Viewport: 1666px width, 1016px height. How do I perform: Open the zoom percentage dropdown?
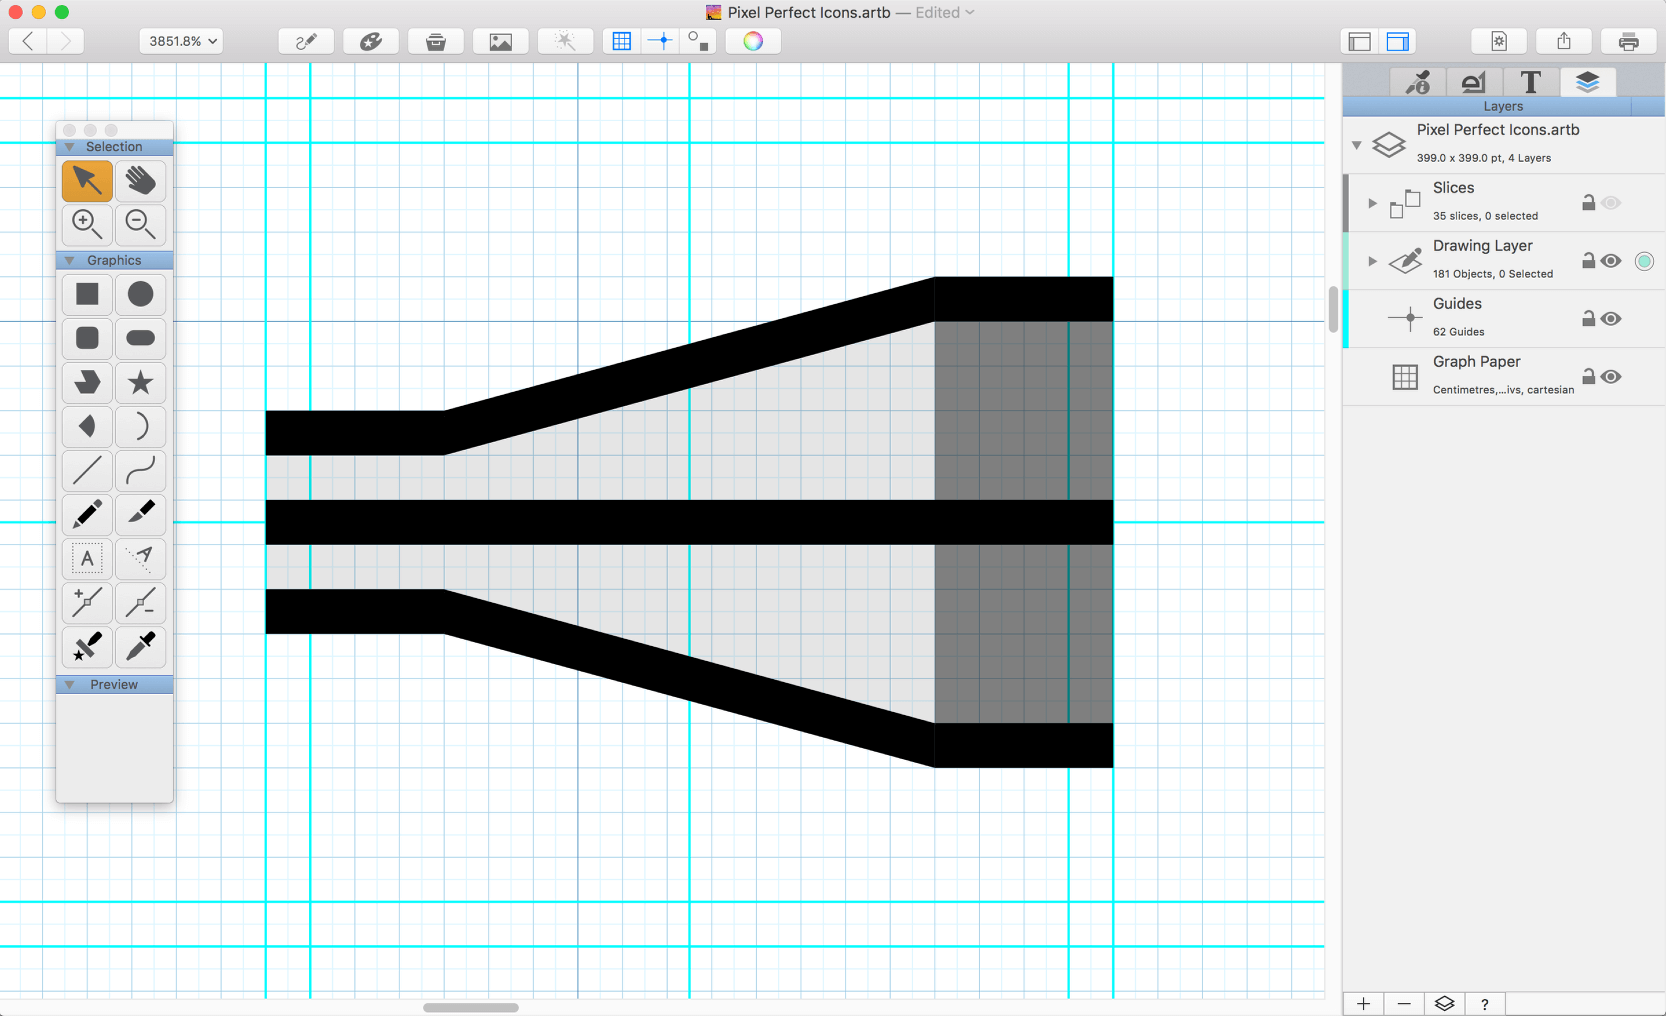181,41
